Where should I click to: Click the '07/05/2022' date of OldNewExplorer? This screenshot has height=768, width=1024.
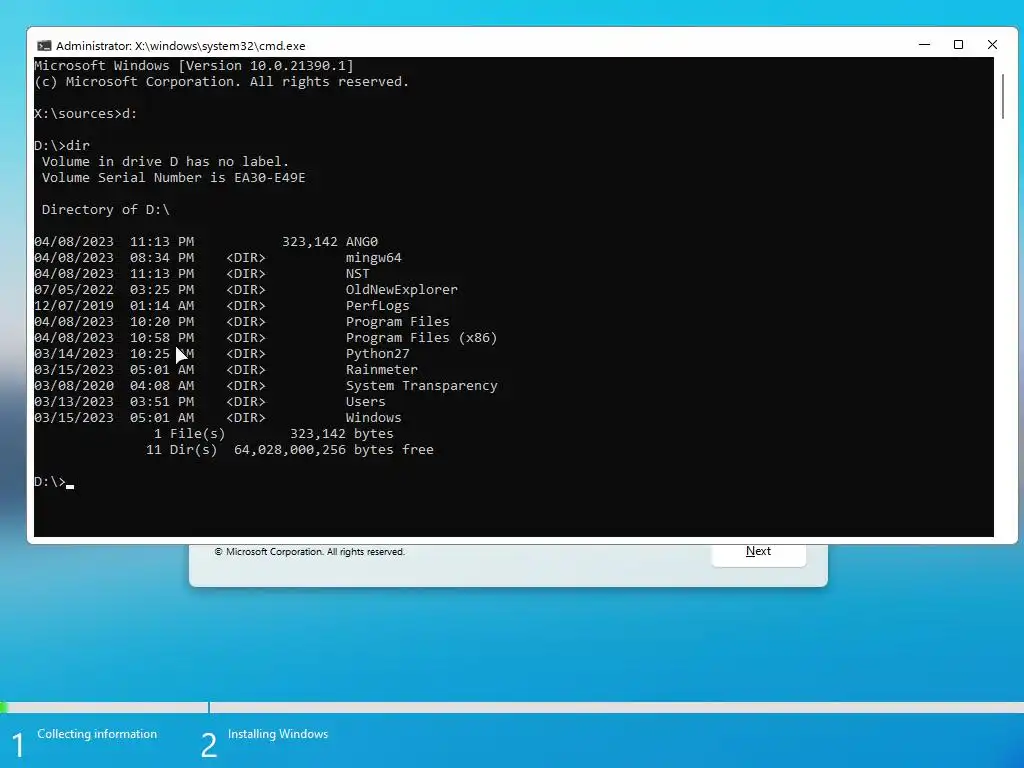pyautogui.click(x=74, y=289)
